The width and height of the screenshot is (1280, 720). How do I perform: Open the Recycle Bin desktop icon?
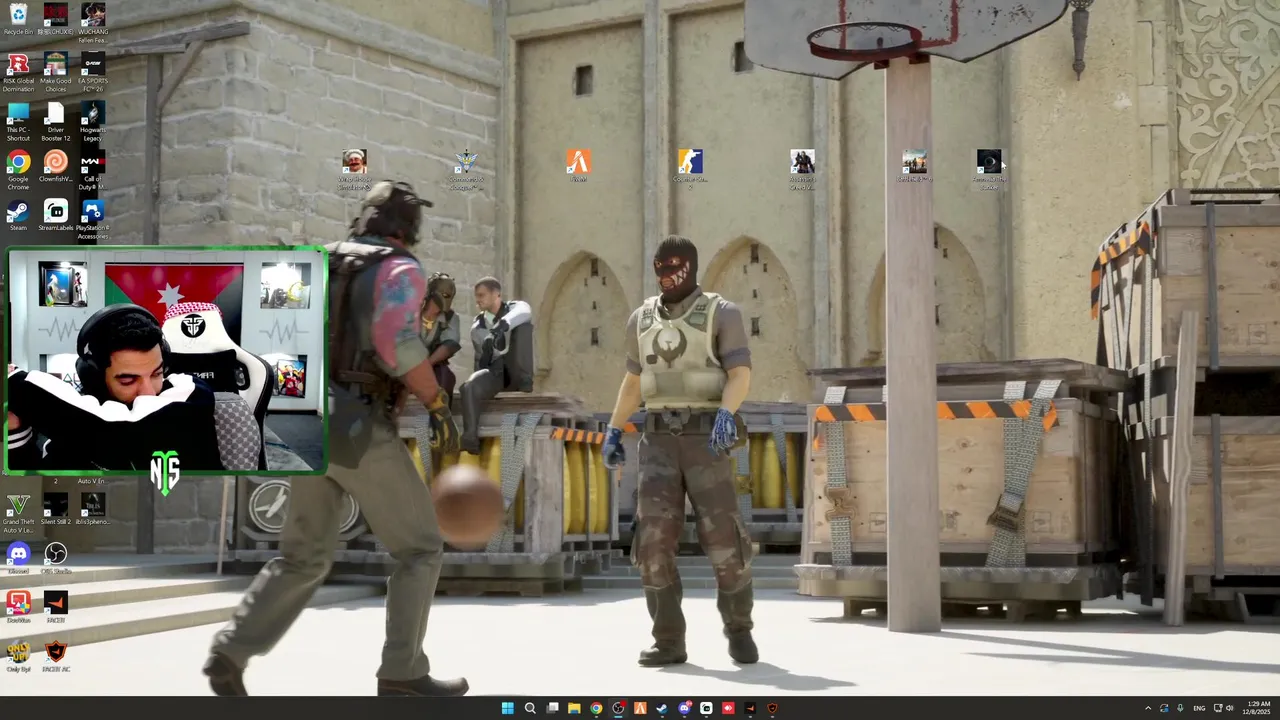[18, 20]
